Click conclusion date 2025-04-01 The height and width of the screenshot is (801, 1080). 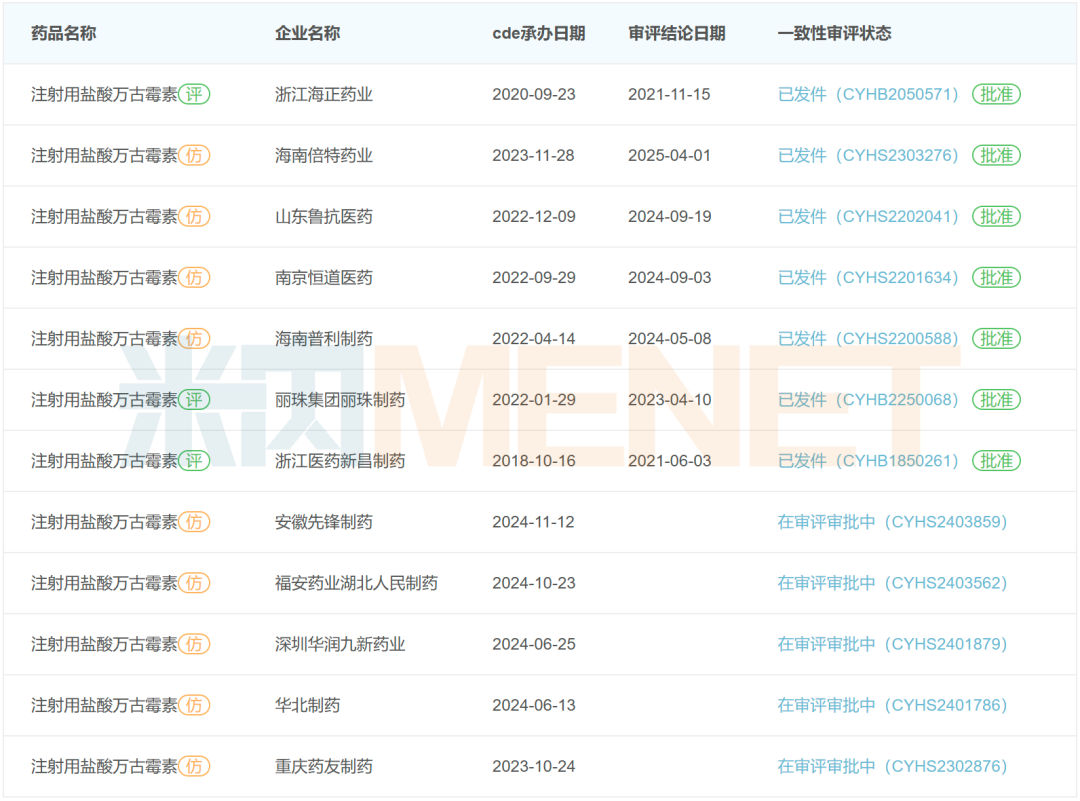[669, 156]
